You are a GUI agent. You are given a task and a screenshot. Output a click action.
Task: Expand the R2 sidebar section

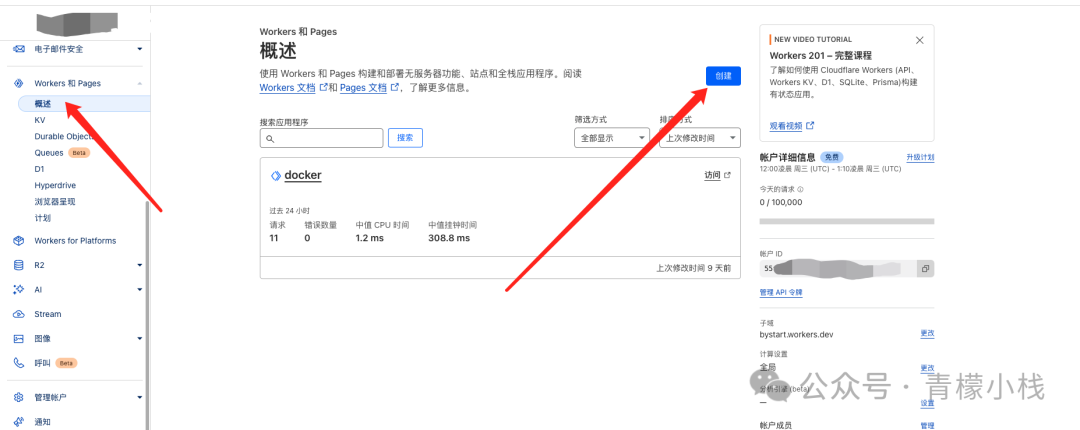tap(140, 265)
